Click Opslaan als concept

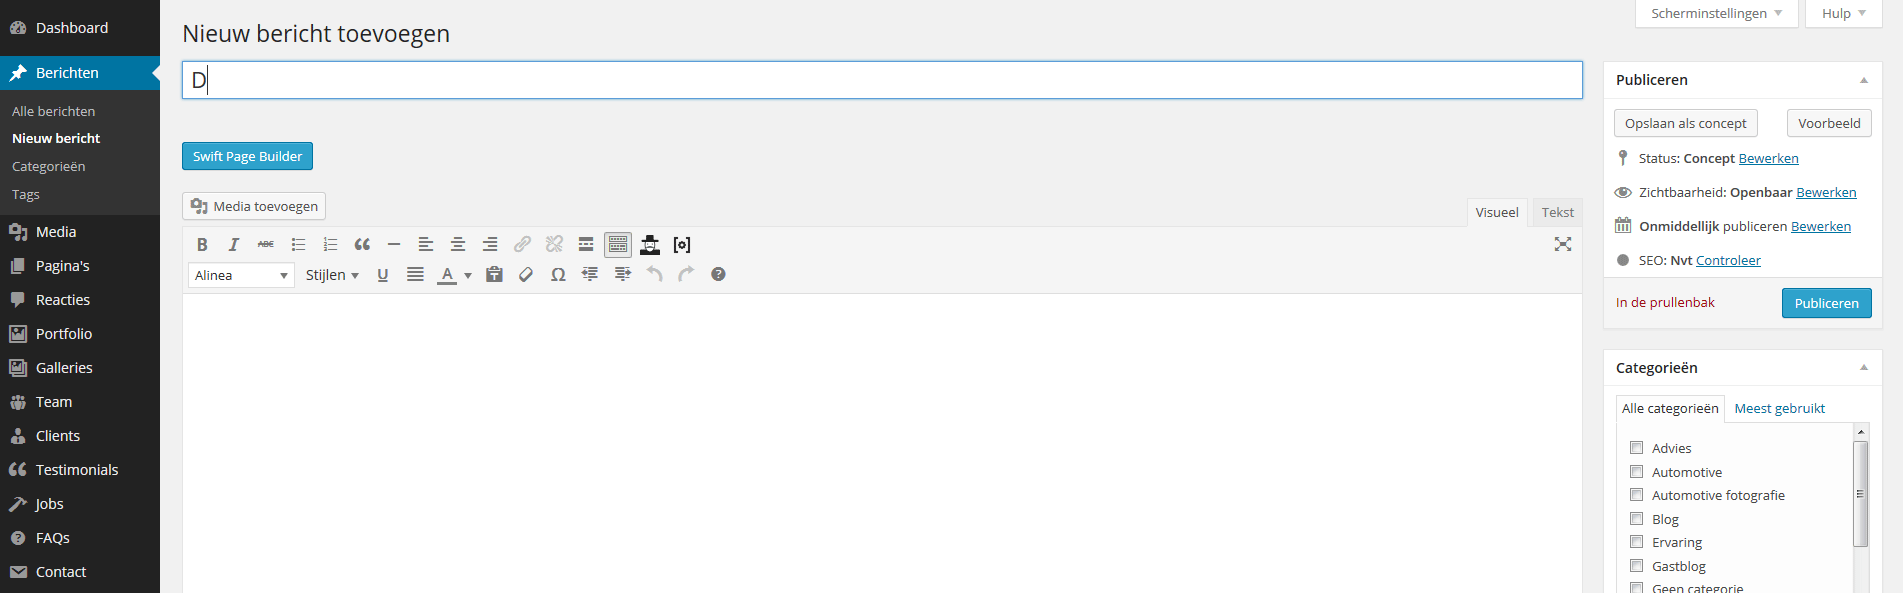(x=1685, y=123)
